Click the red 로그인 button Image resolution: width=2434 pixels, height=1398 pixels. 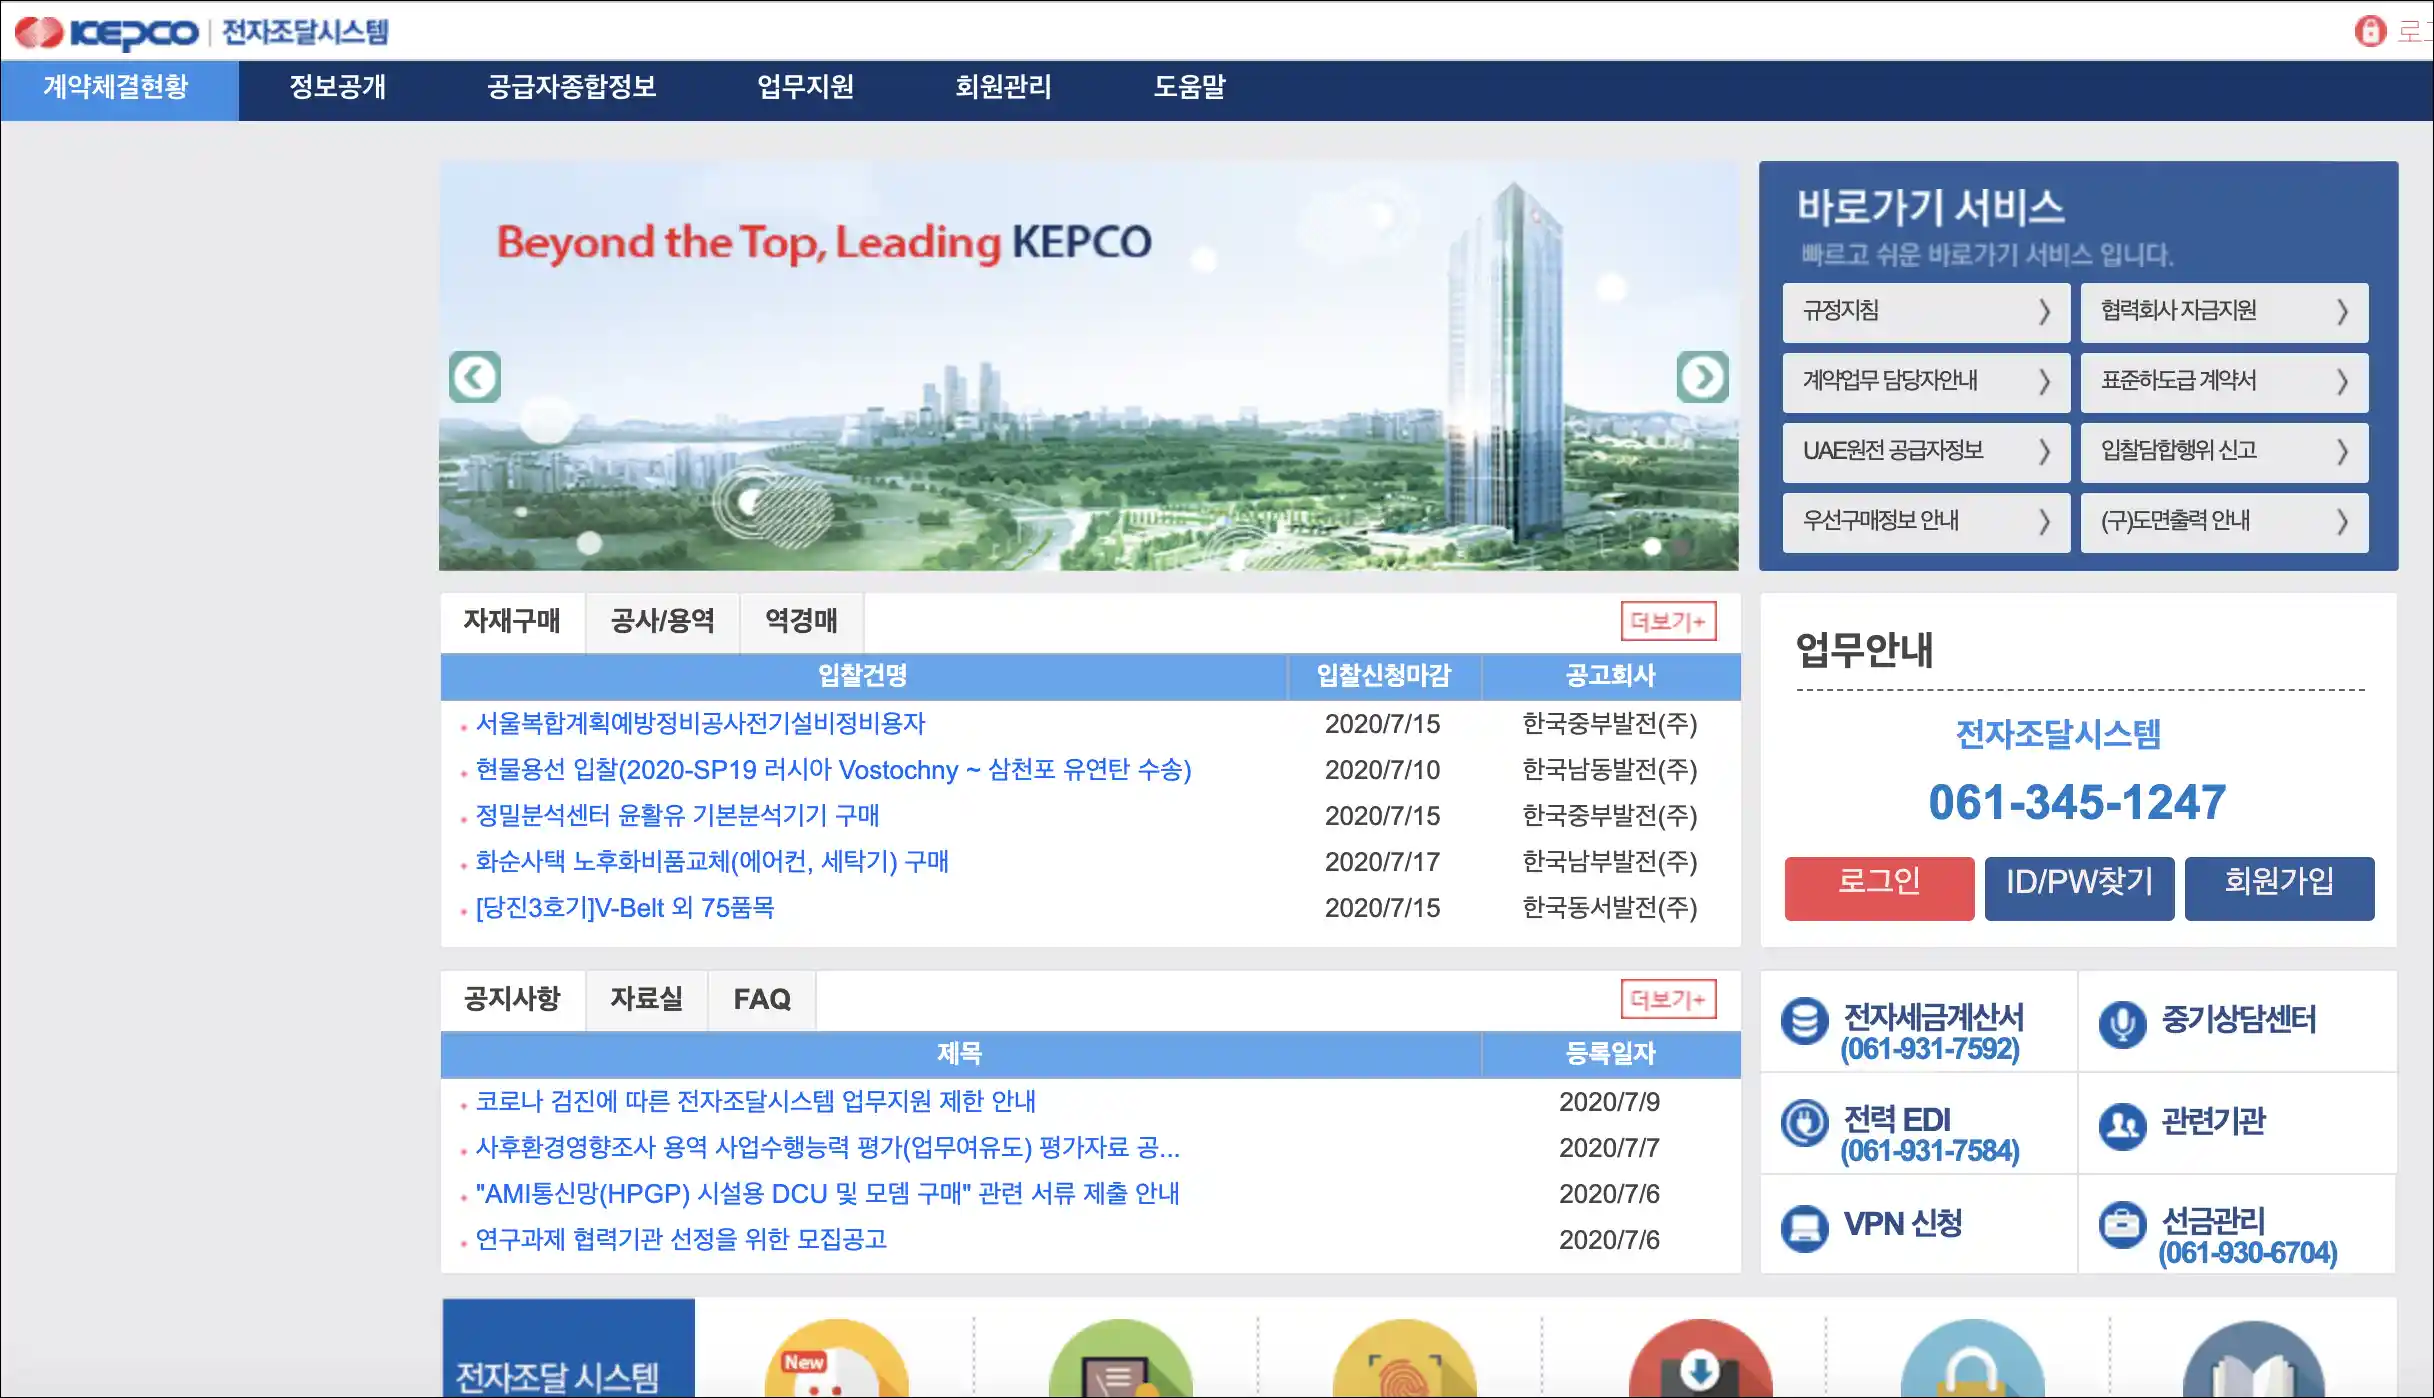pos(1878,888)
